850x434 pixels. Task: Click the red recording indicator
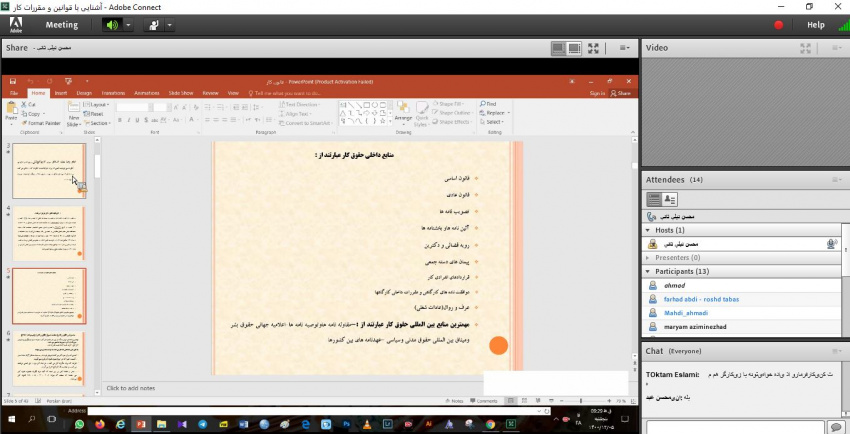(778, 25)
